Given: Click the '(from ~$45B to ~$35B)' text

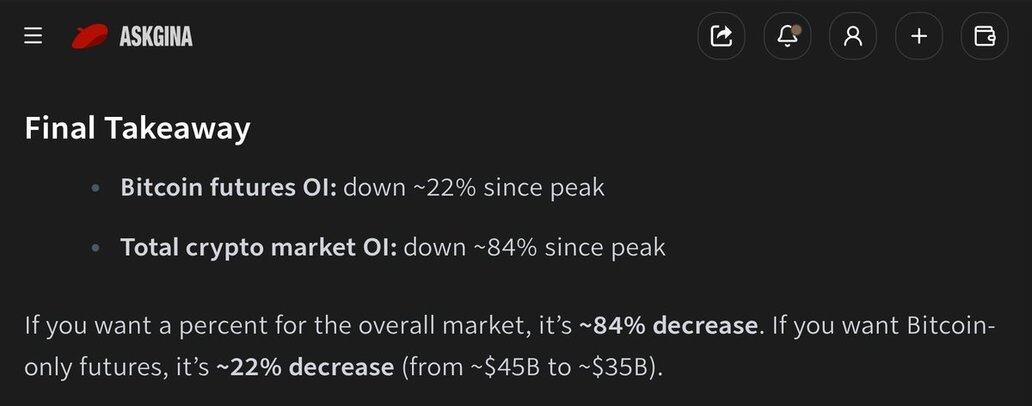Looking at the screenshot, I should [x=532, y=367].
